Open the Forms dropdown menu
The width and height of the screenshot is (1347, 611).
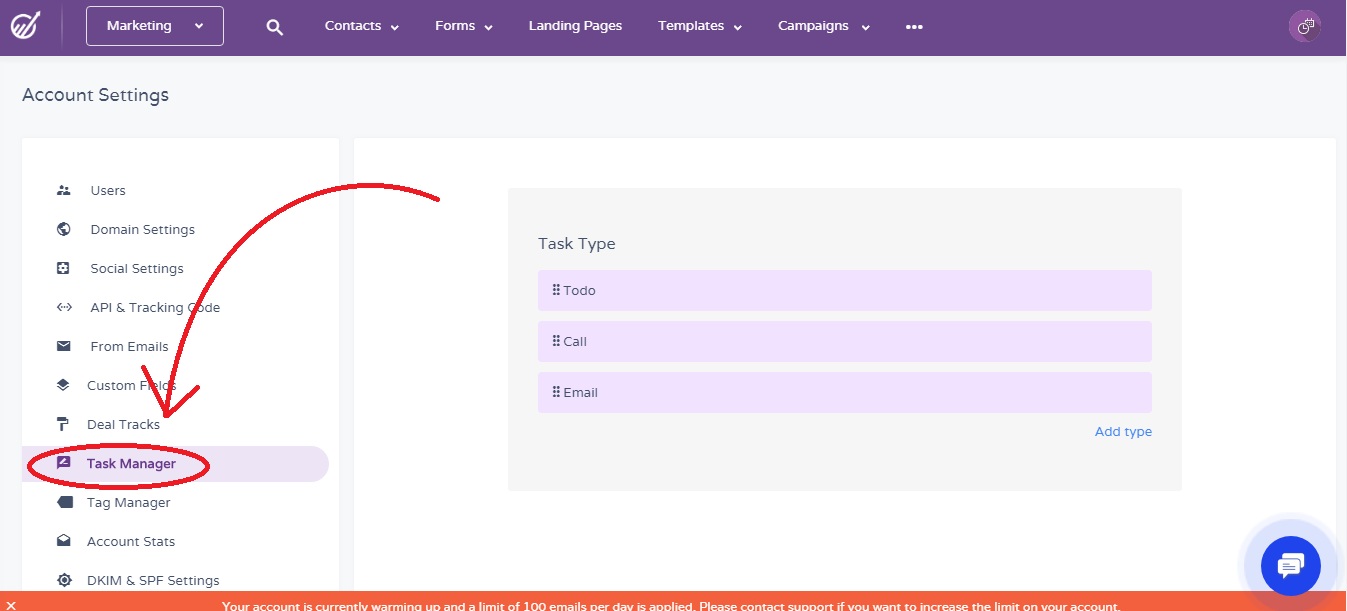coord(464,26)
